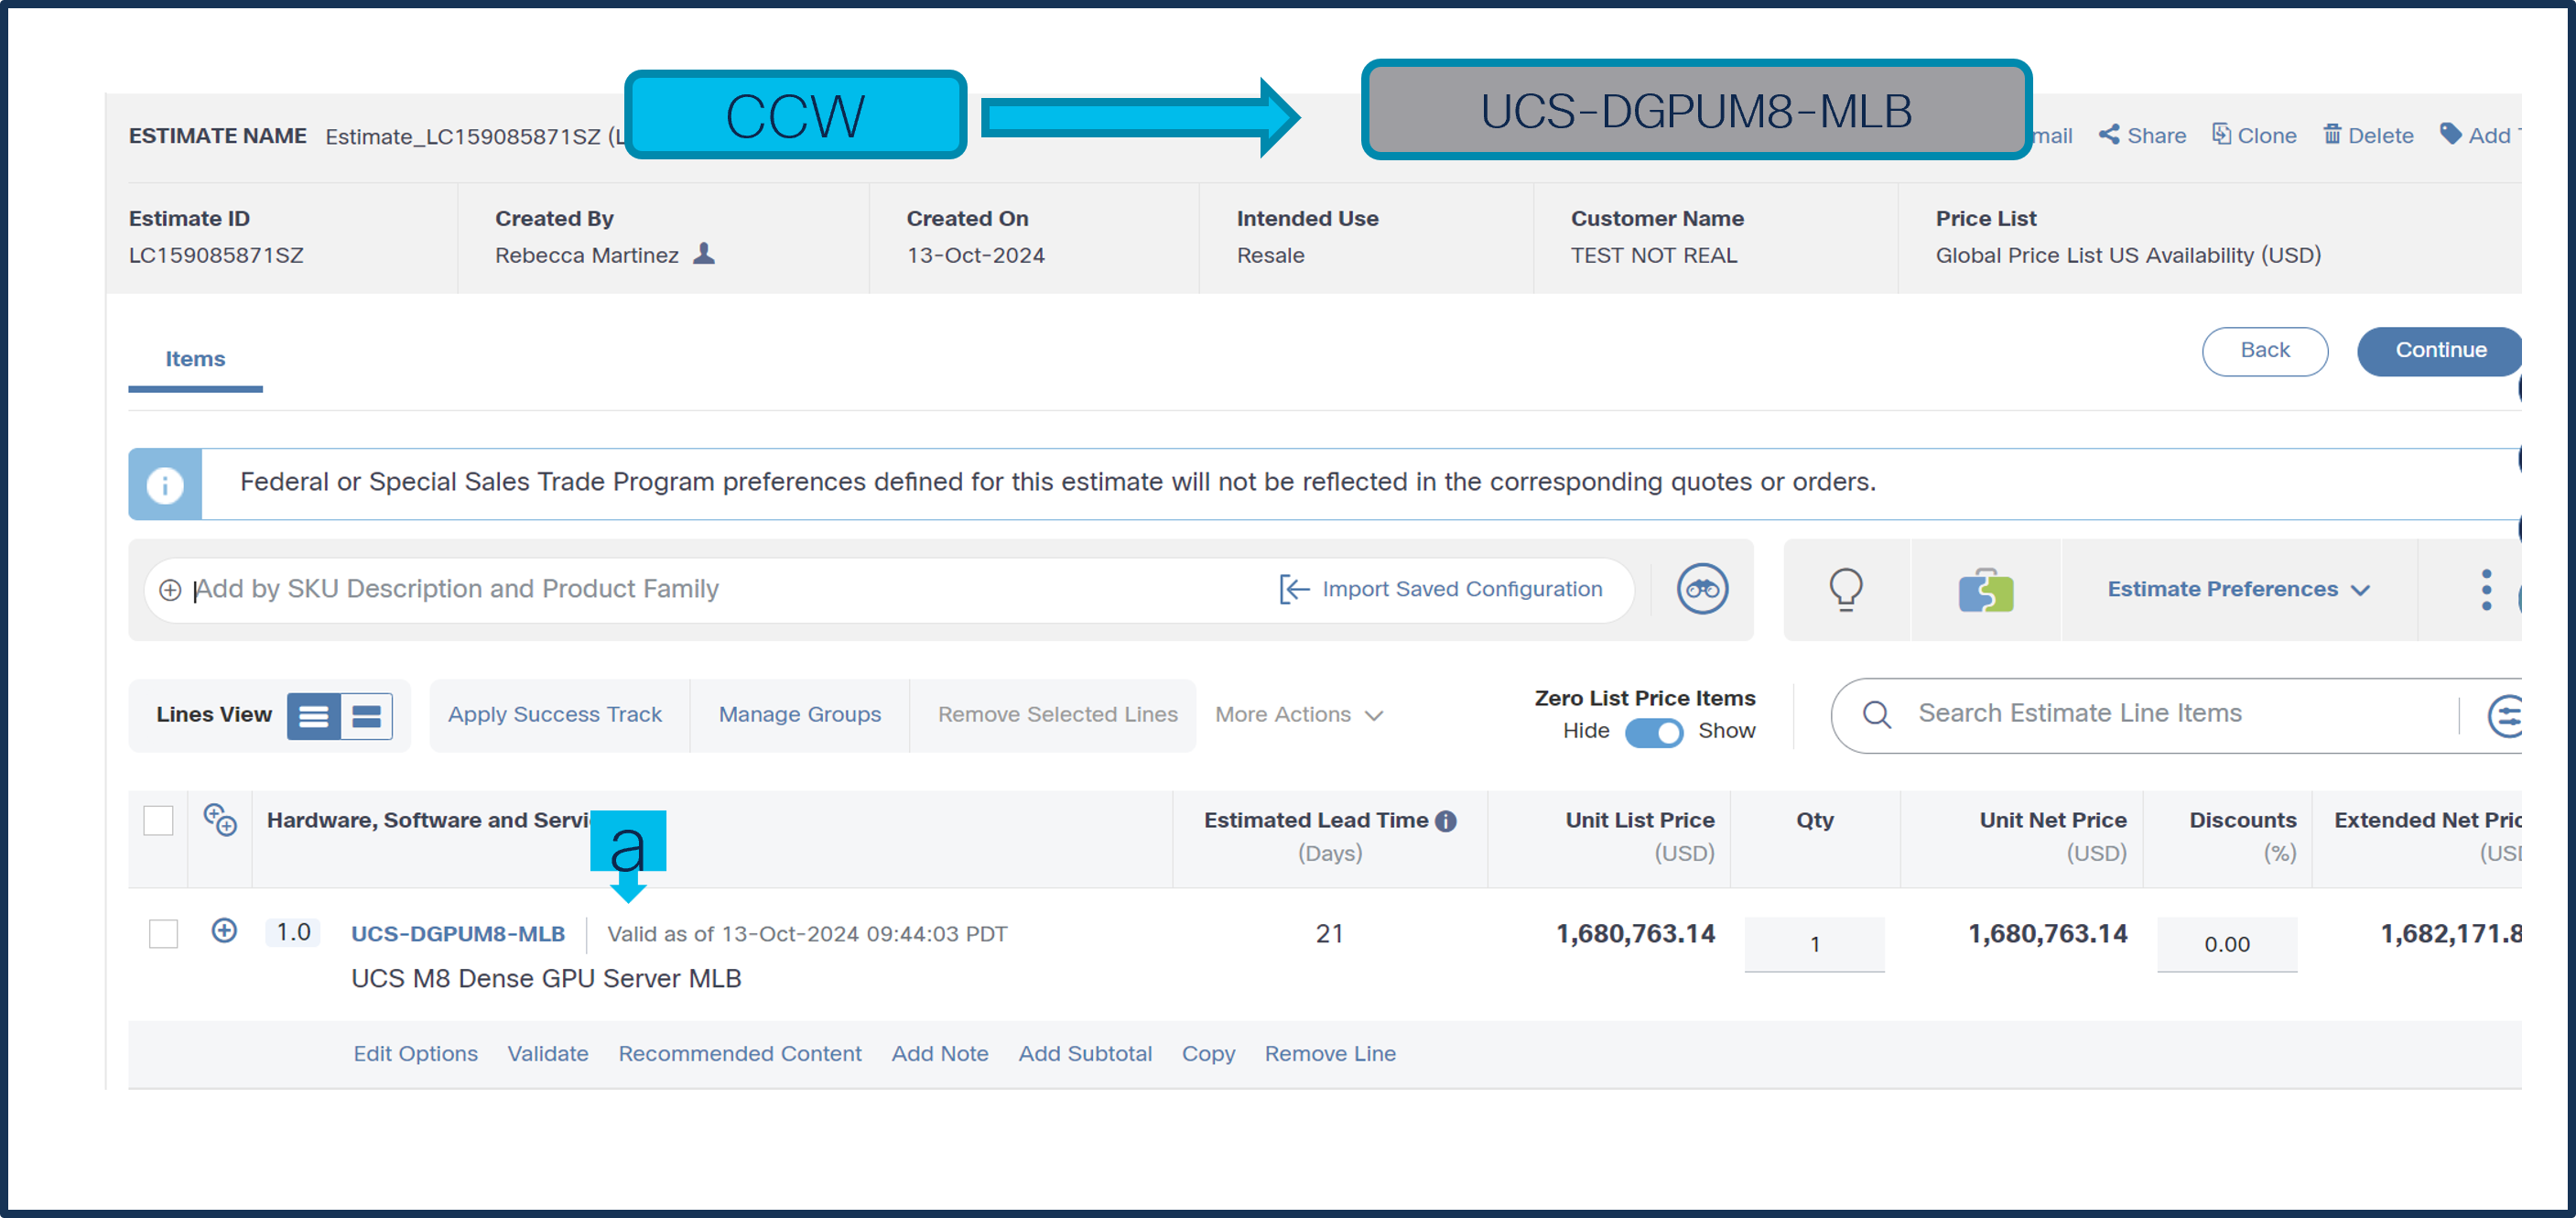This screenshot has height=1218, width=2576.
Task: Open Estimate Preferences dropdown
Action: 2238,590
